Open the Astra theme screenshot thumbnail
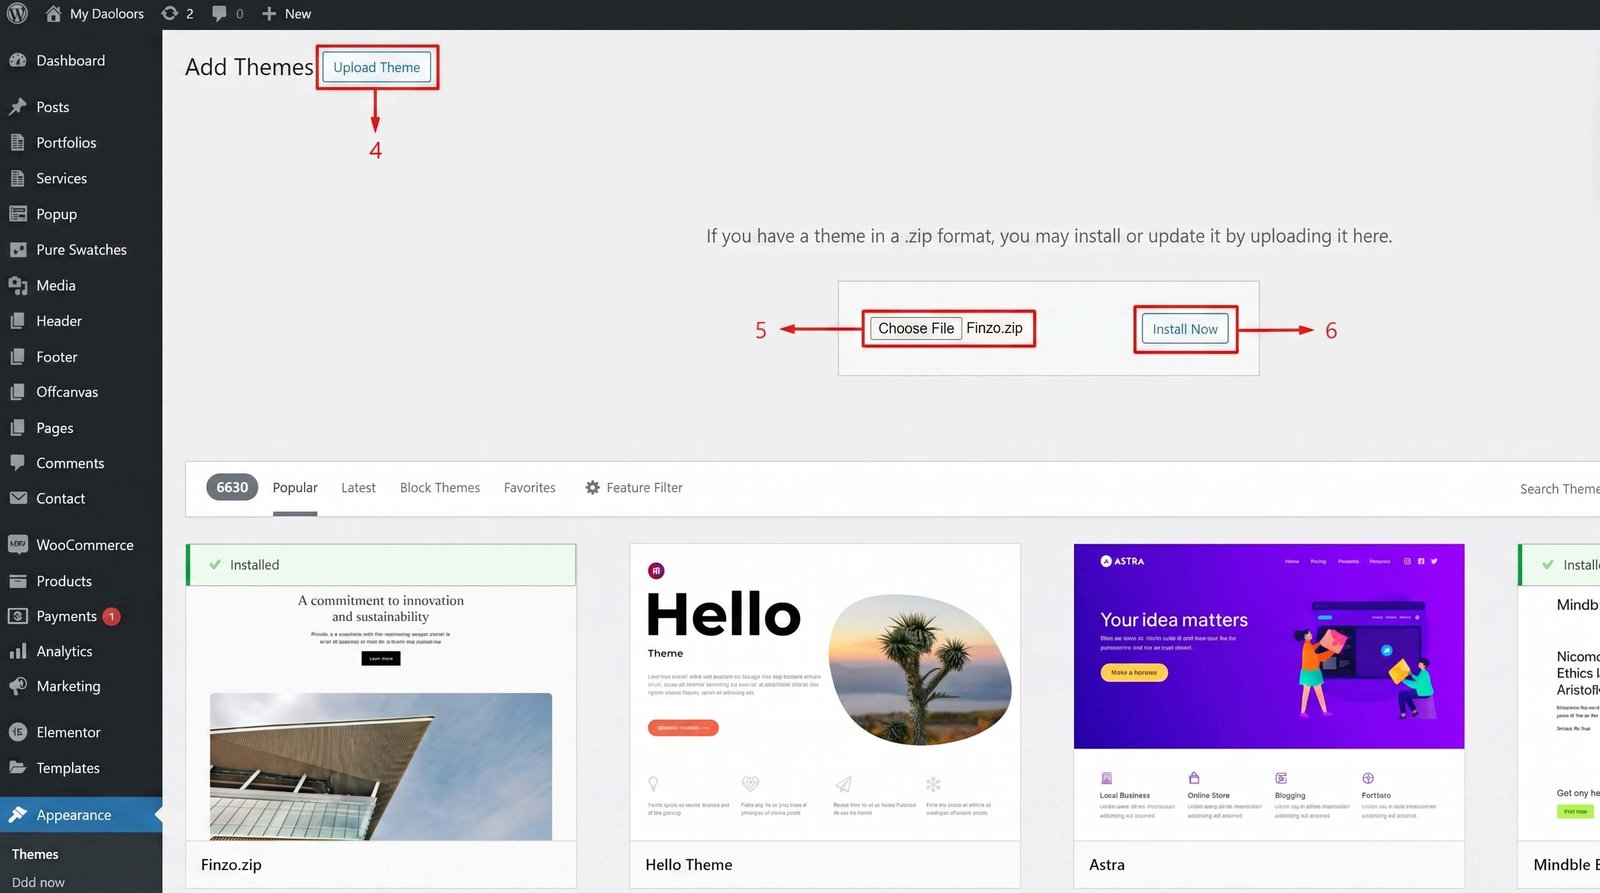 (x=1269, y=692)
